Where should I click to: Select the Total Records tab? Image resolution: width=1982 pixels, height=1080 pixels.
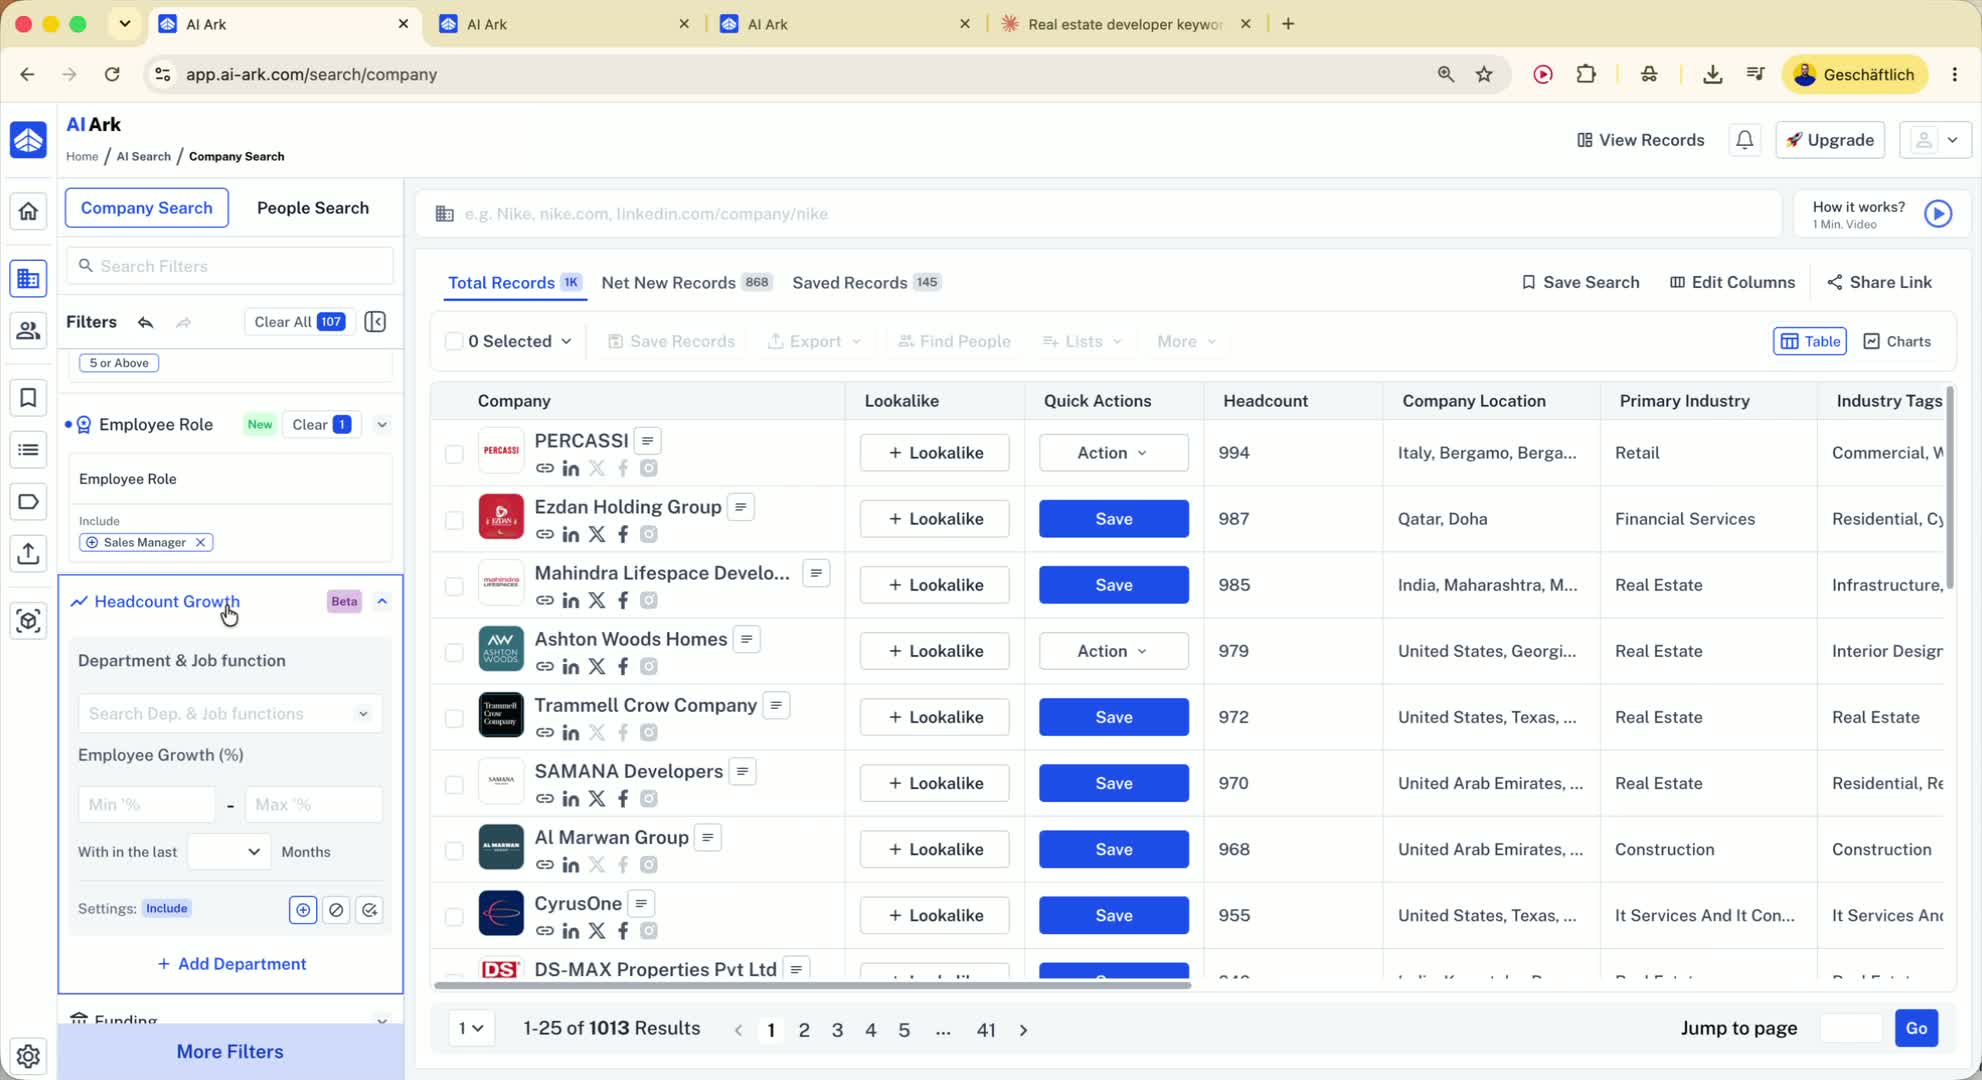[514, 283]
